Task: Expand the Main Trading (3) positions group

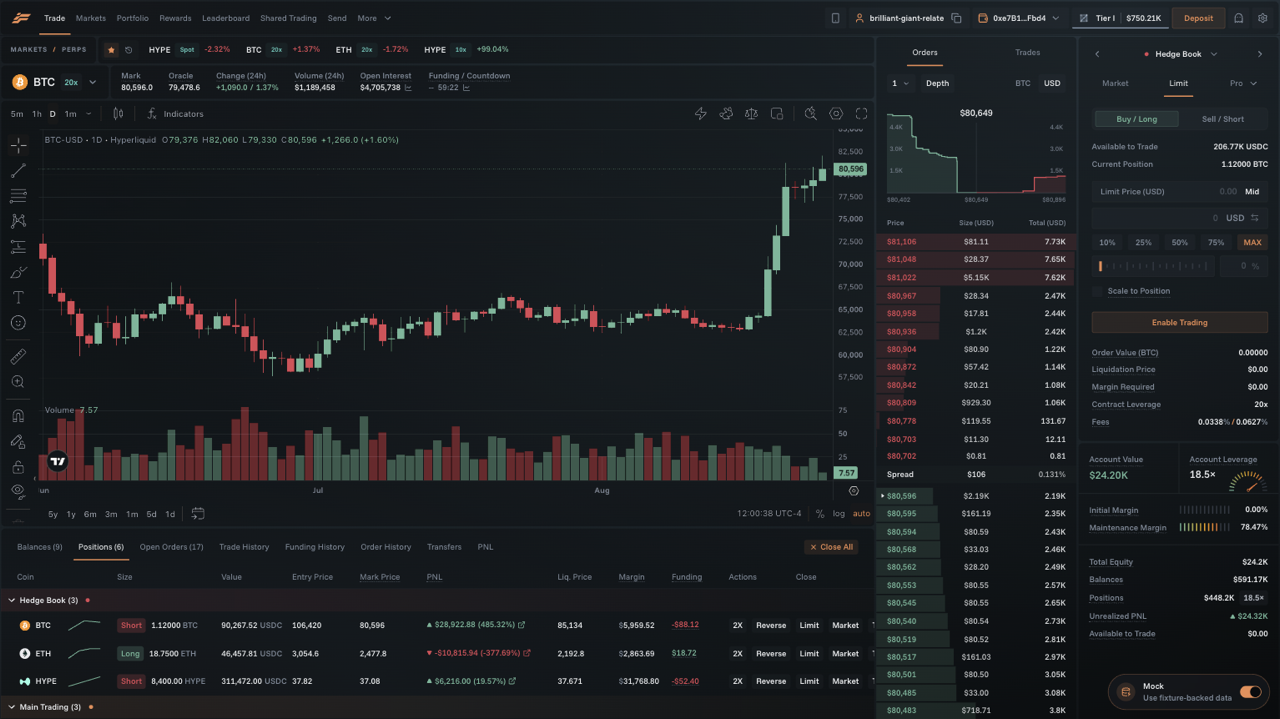Action: point(12,707)
